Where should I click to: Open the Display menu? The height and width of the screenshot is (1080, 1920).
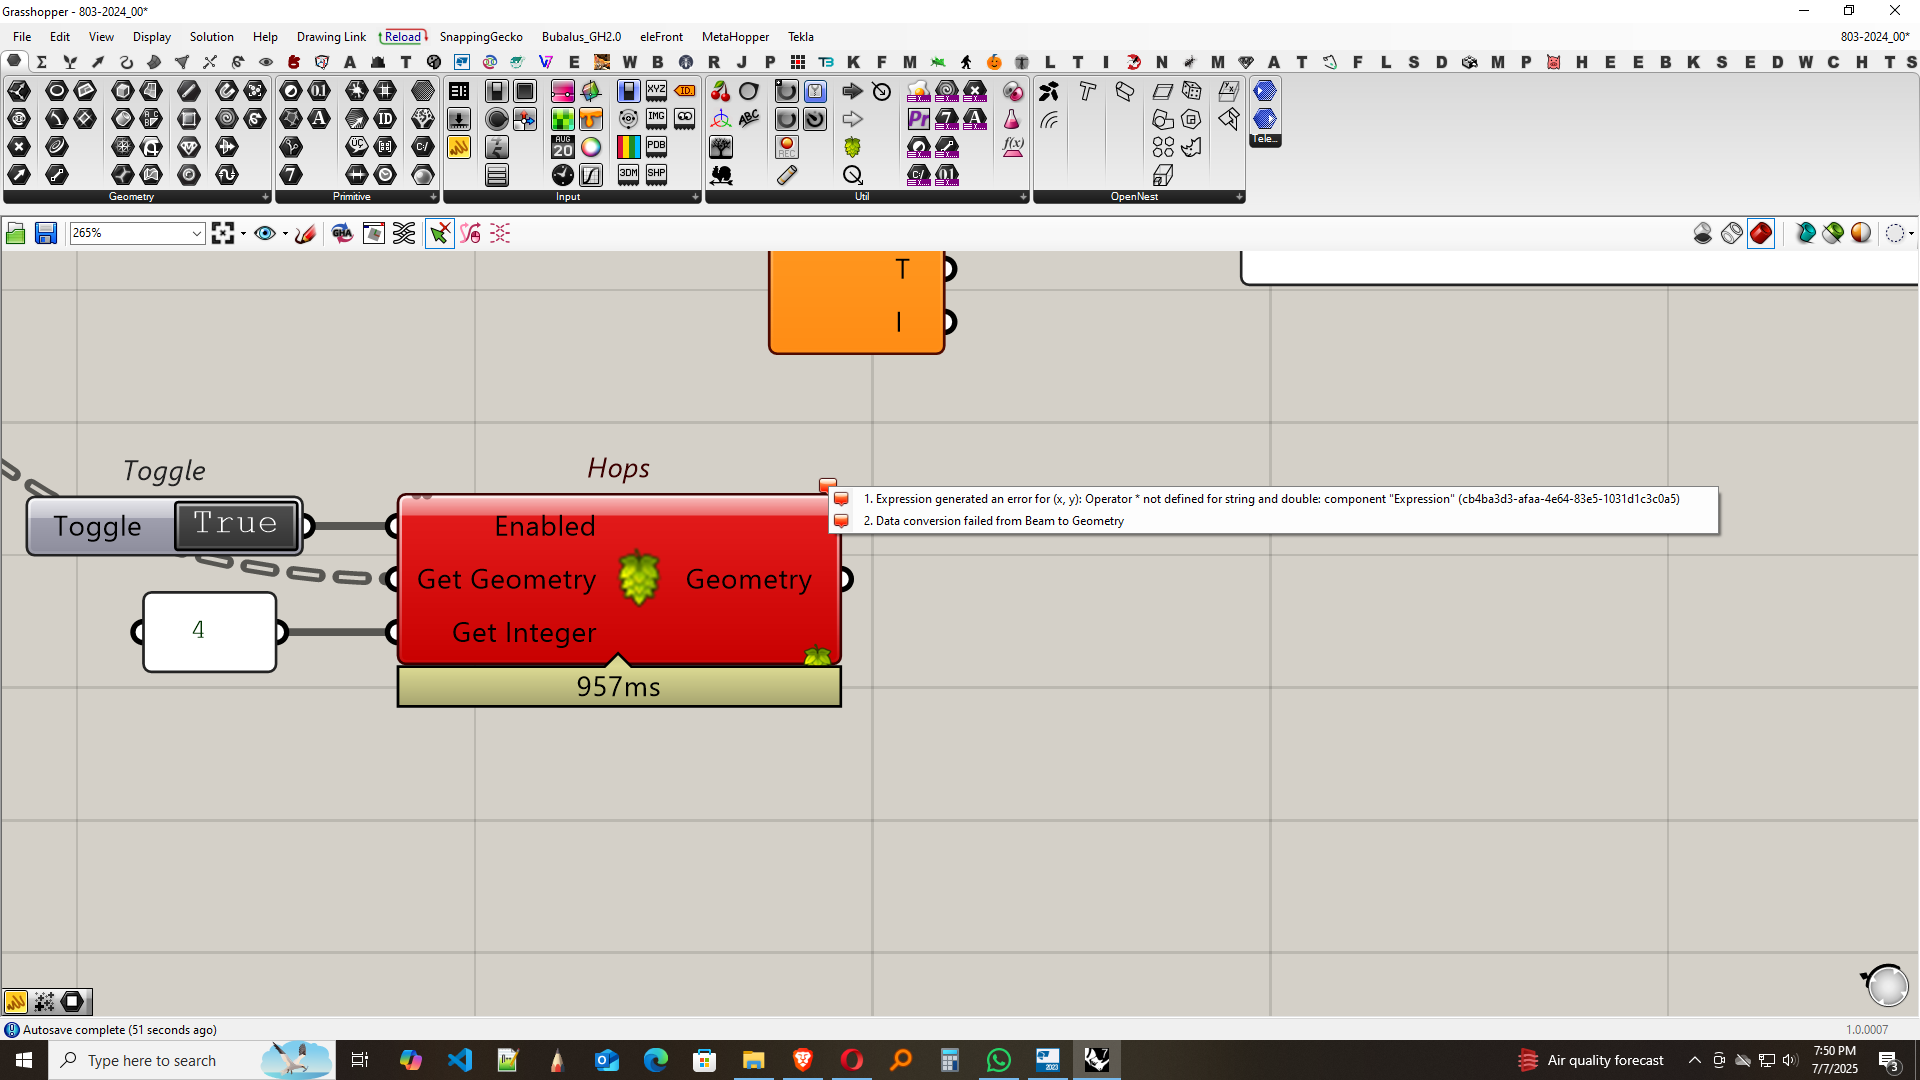click(152, 36)
